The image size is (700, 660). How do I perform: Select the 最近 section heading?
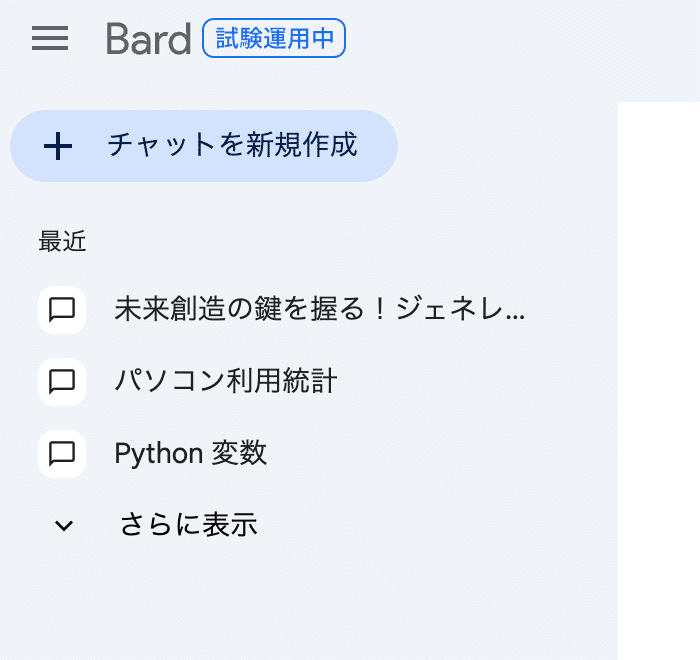(x=62, y=242)
